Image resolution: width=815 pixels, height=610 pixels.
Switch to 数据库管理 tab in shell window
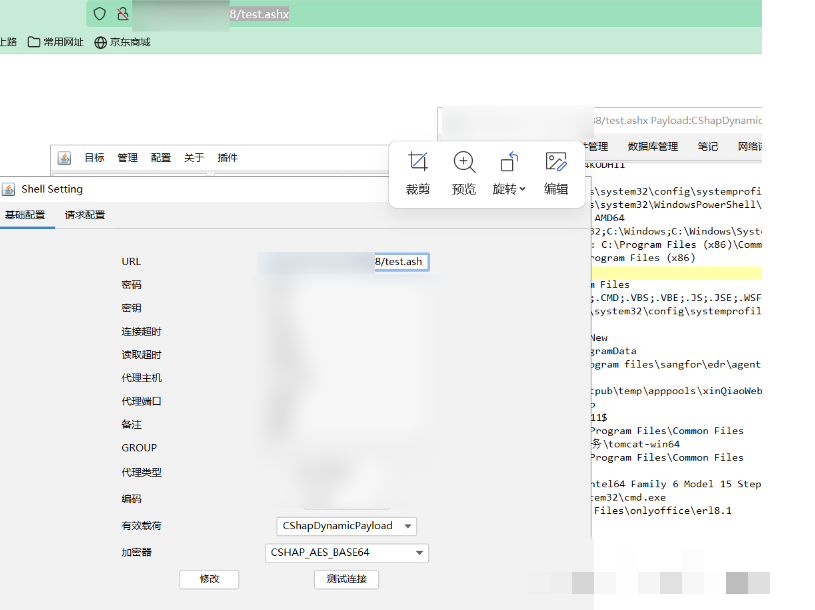(653, 147)
